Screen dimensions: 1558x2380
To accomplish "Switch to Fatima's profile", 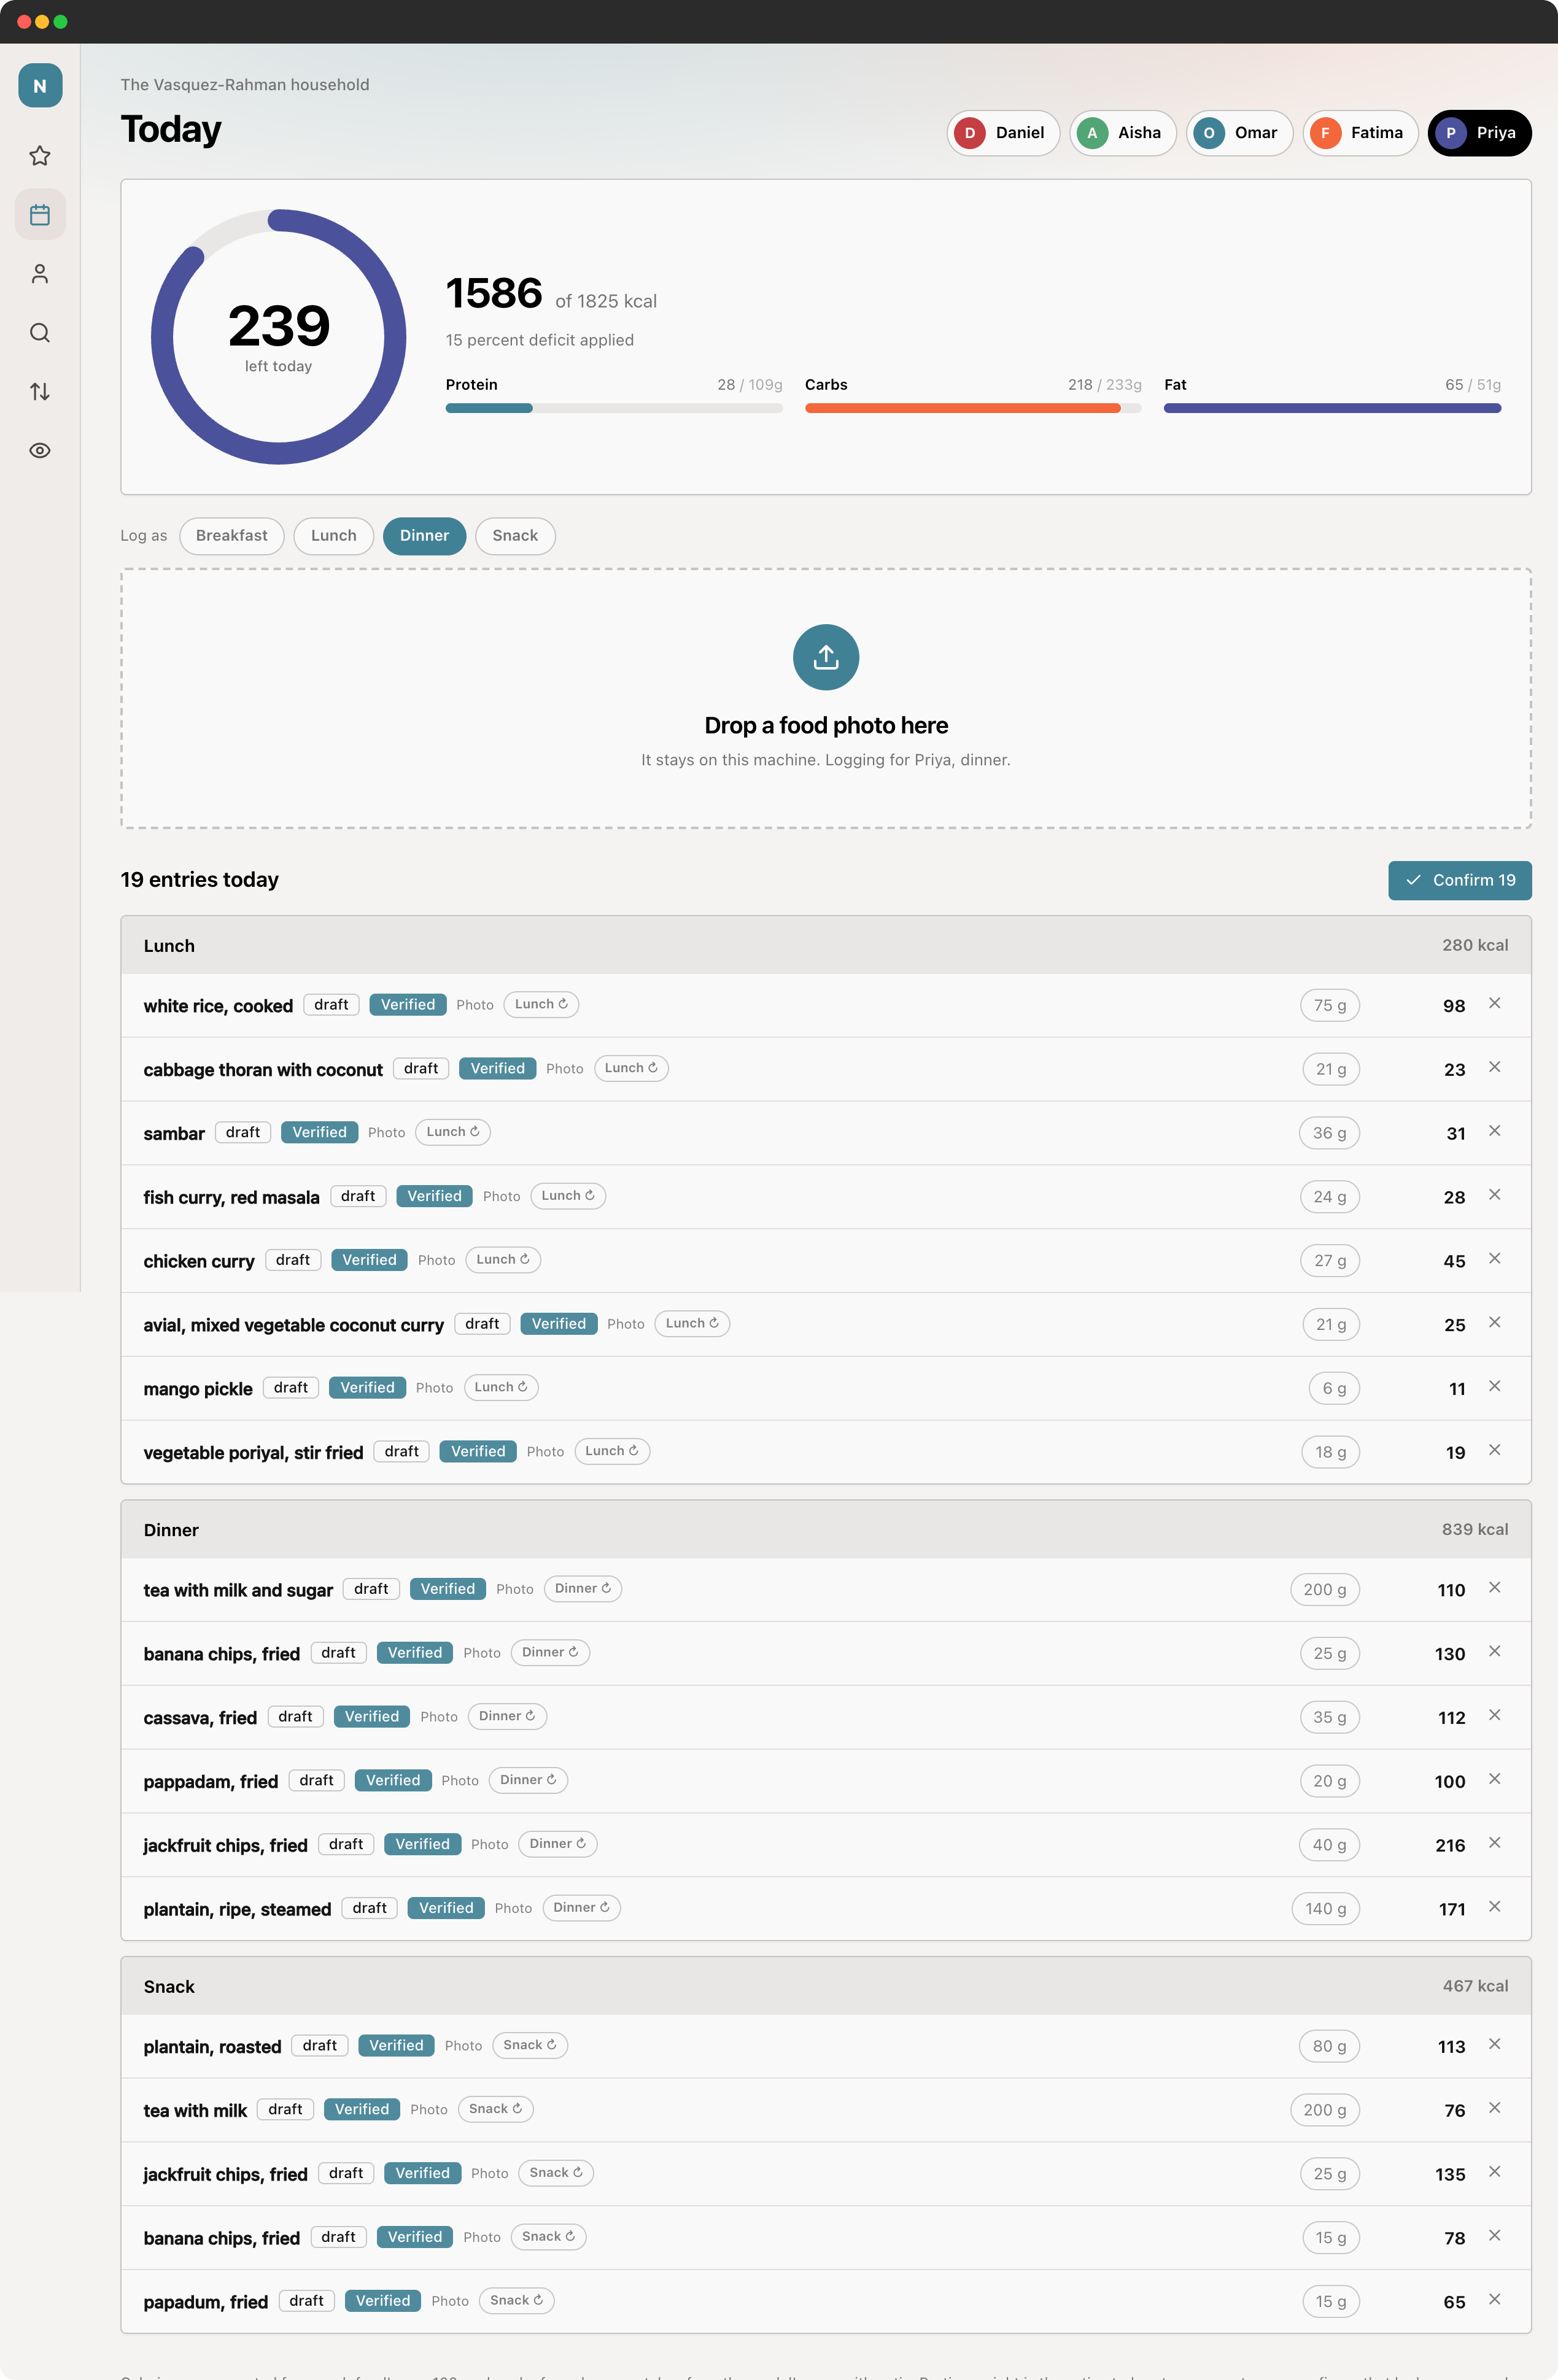I will tap(1360, 133).
